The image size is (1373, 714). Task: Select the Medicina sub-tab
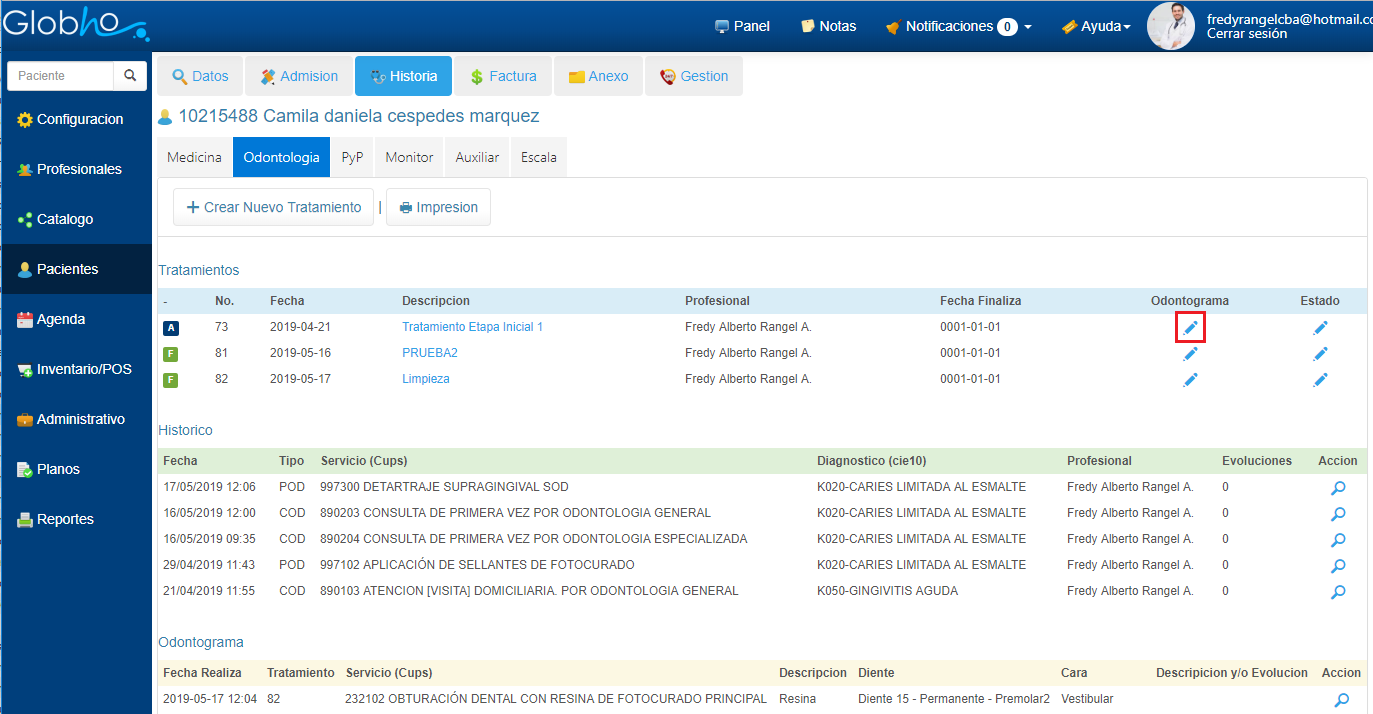pyautogui.click(x=194, y=157)
